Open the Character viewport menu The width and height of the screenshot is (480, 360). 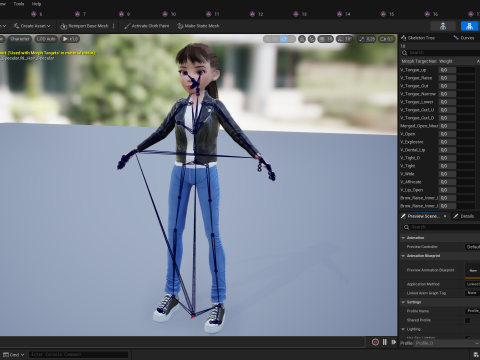[20, 39]
